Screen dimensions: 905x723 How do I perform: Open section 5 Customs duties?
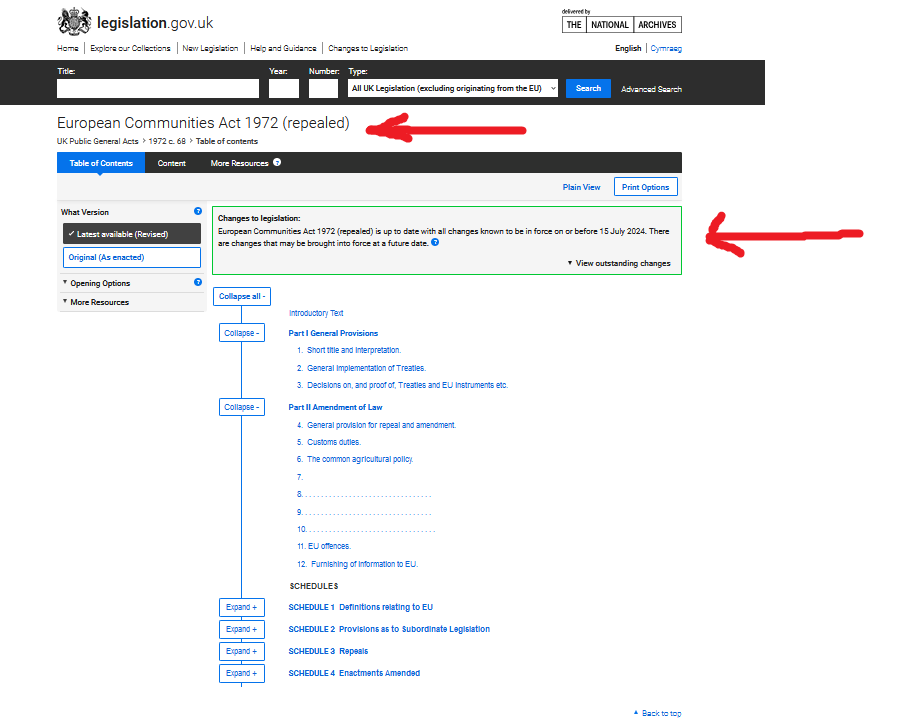pos(334,443)
